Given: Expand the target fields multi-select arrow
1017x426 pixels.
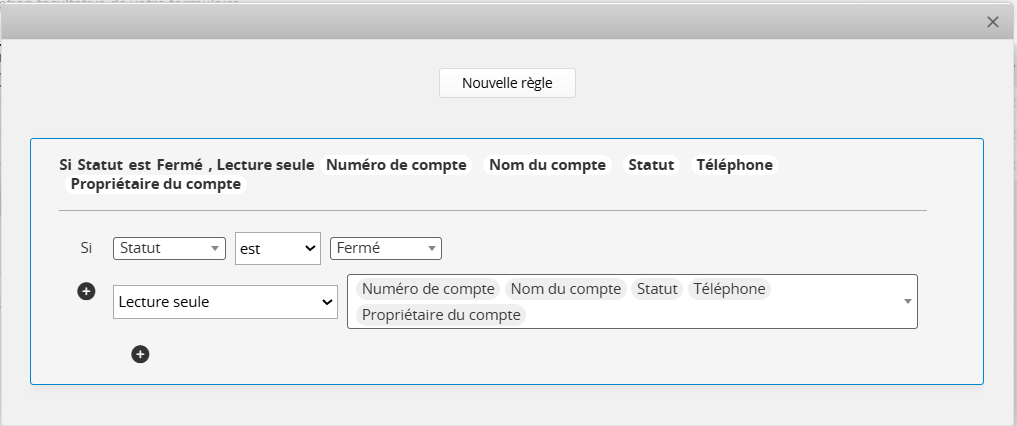Looking at the screenshot, I should point(907,301).
